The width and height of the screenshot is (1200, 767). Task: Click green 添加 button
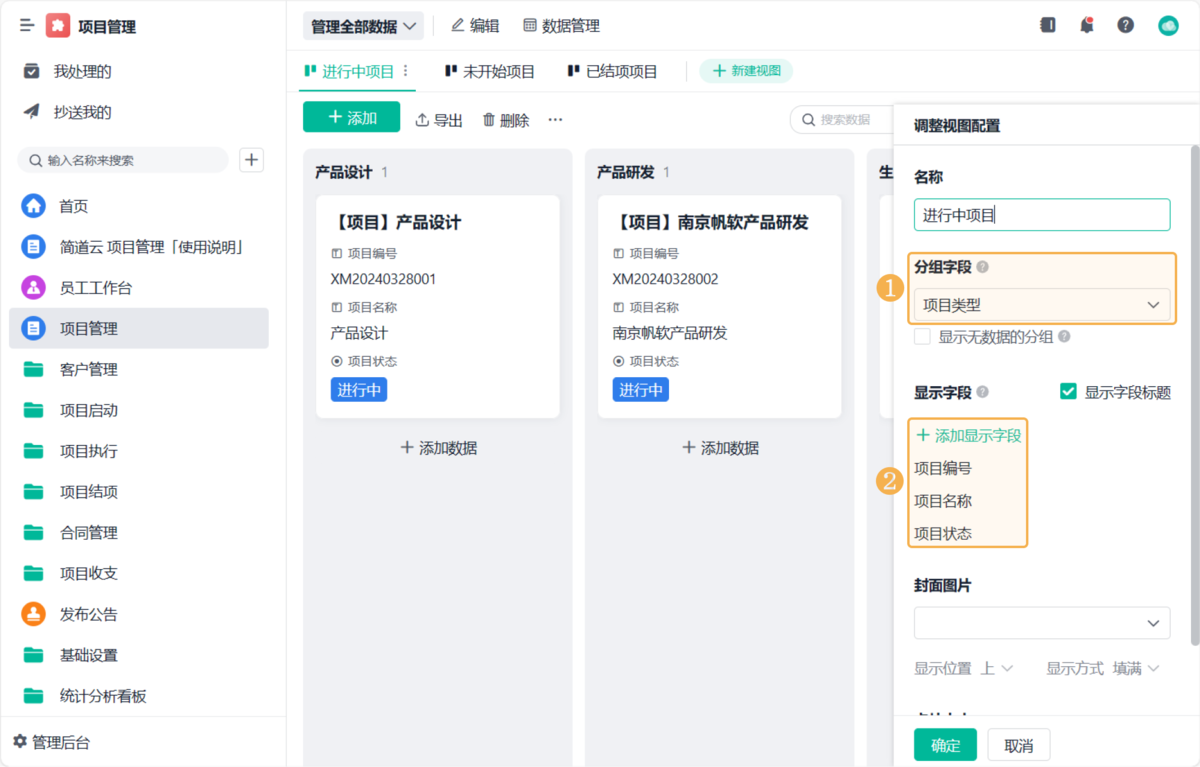pos(351,117)
